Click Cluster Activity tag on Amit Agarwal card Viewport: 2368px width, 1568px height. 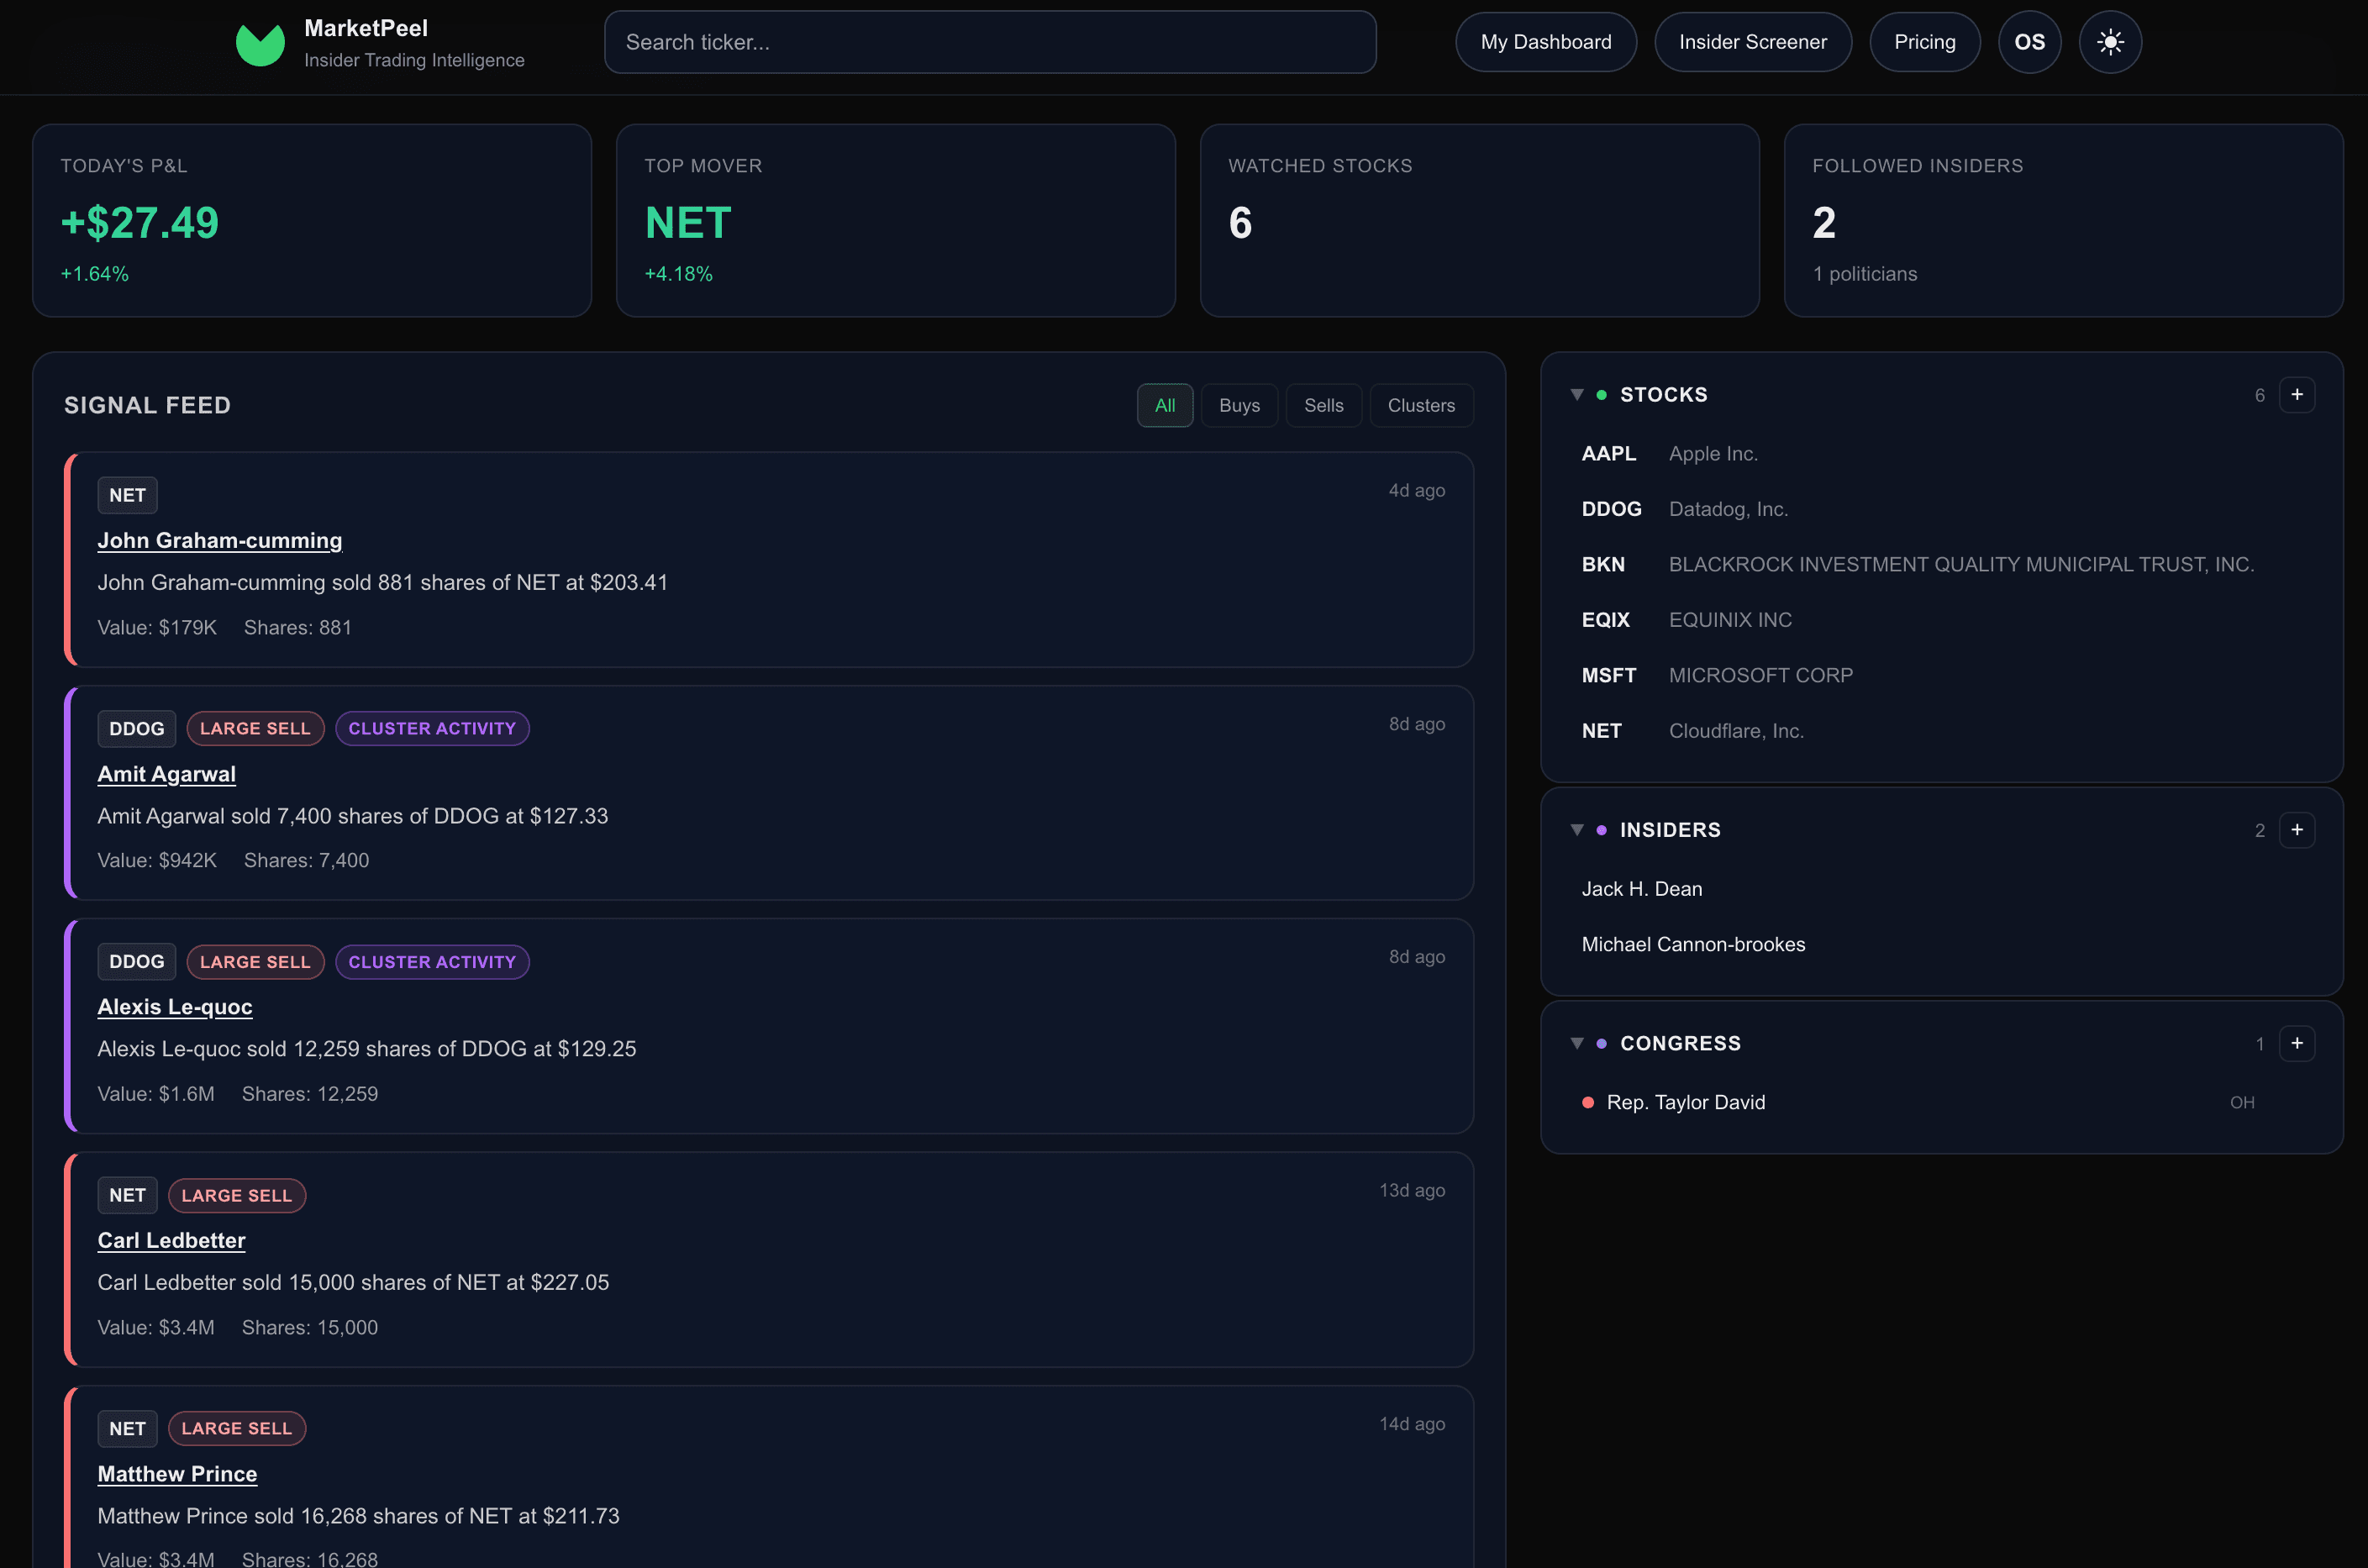coord(432,729)
